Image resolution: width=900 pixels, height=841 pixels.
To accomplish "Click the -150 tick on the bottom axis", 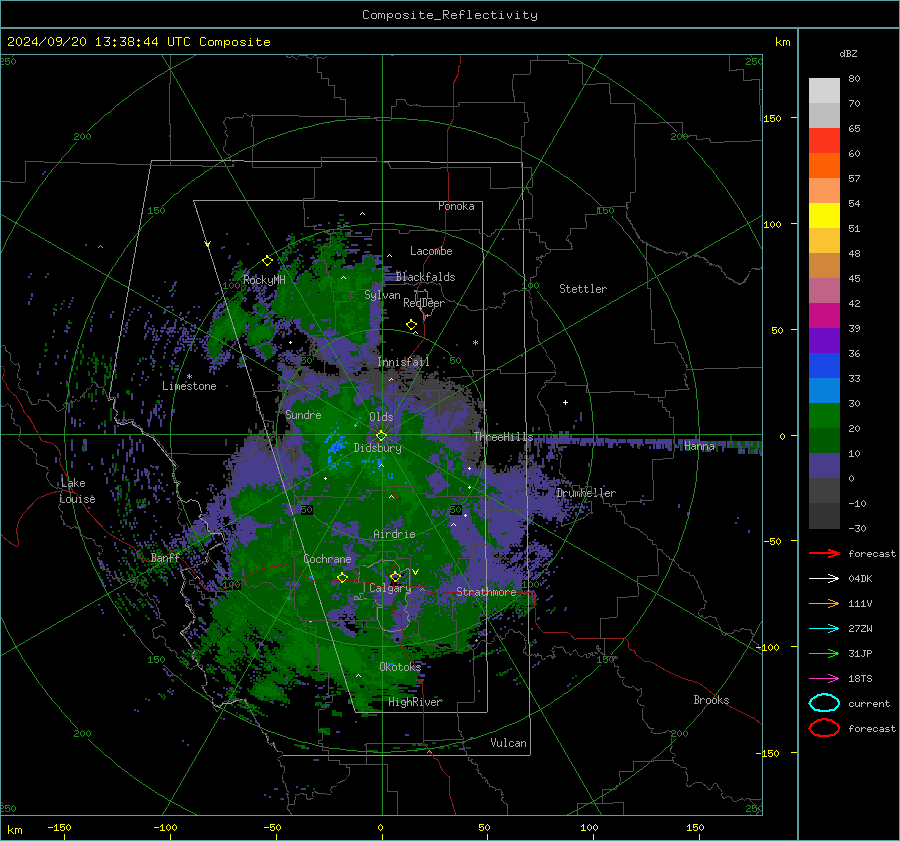I will 59,827.
